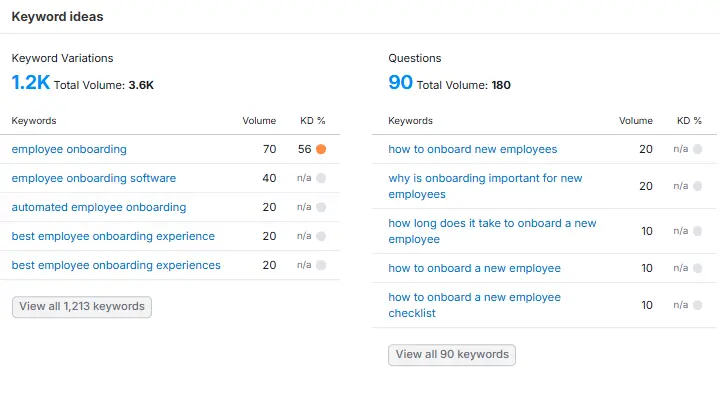Click gray KD dot for automated employee onboarding

(x=321, y=207)
